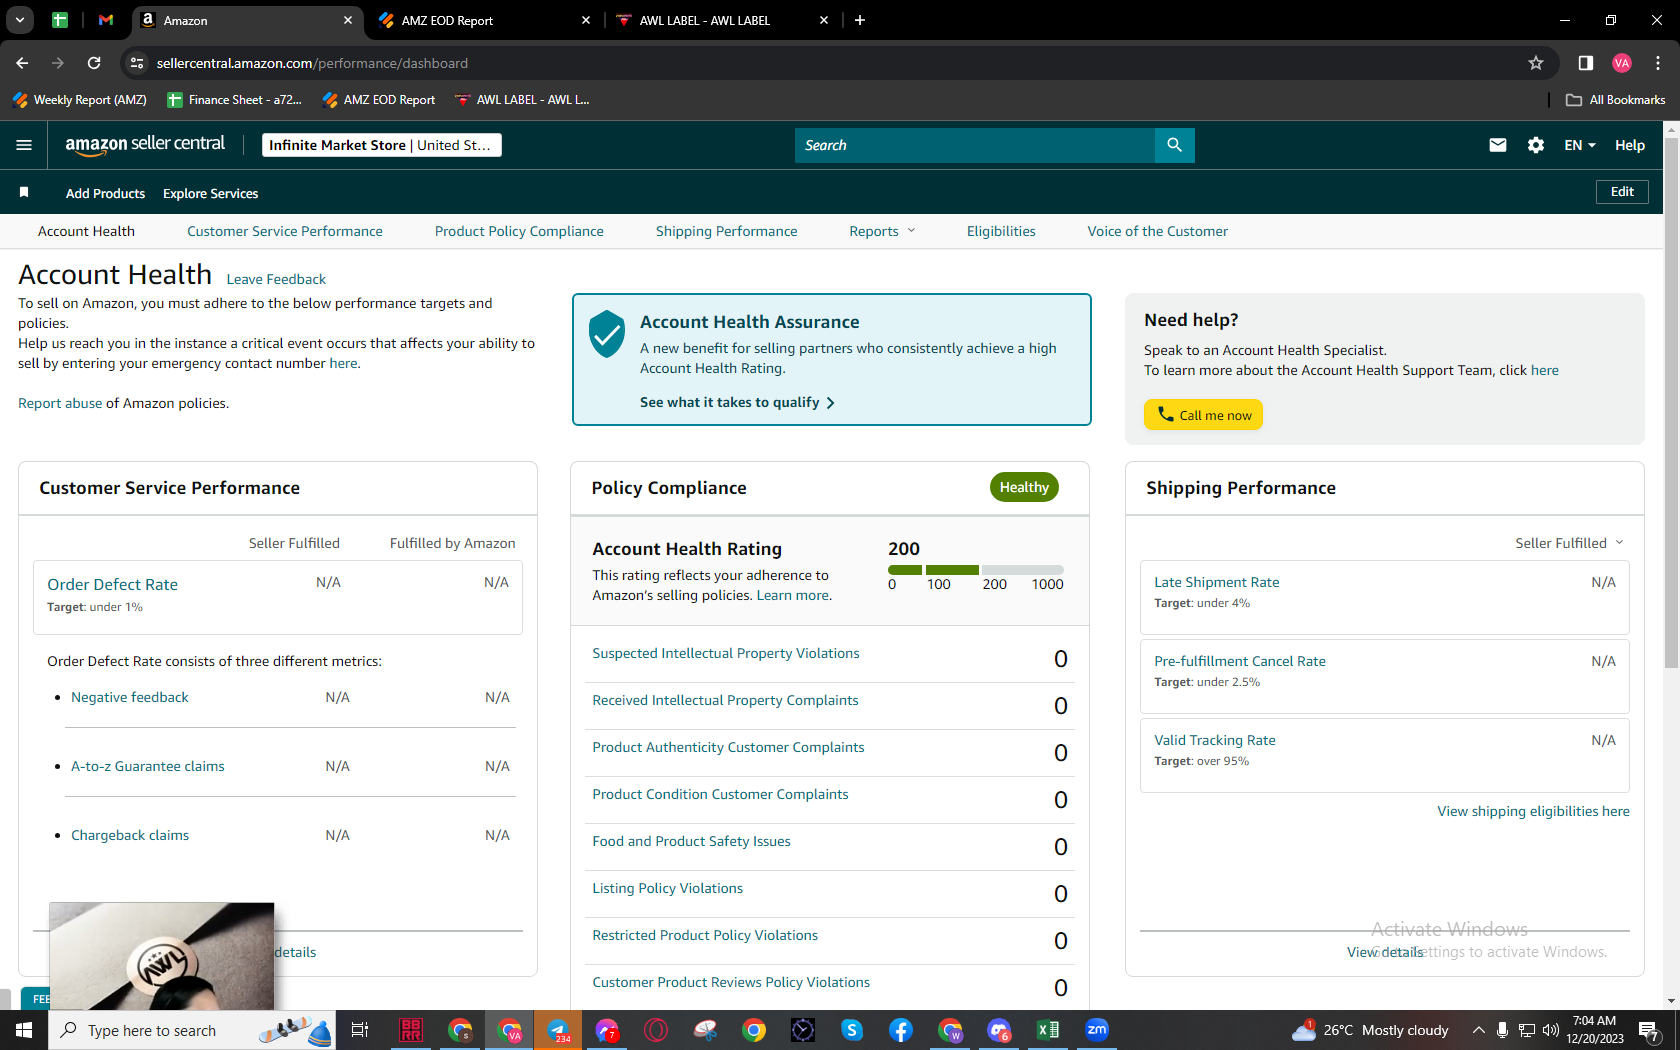Open the Windows Start menu
The width and height of the screenshot is (1680, 1050).
(x=24, y=1030)
